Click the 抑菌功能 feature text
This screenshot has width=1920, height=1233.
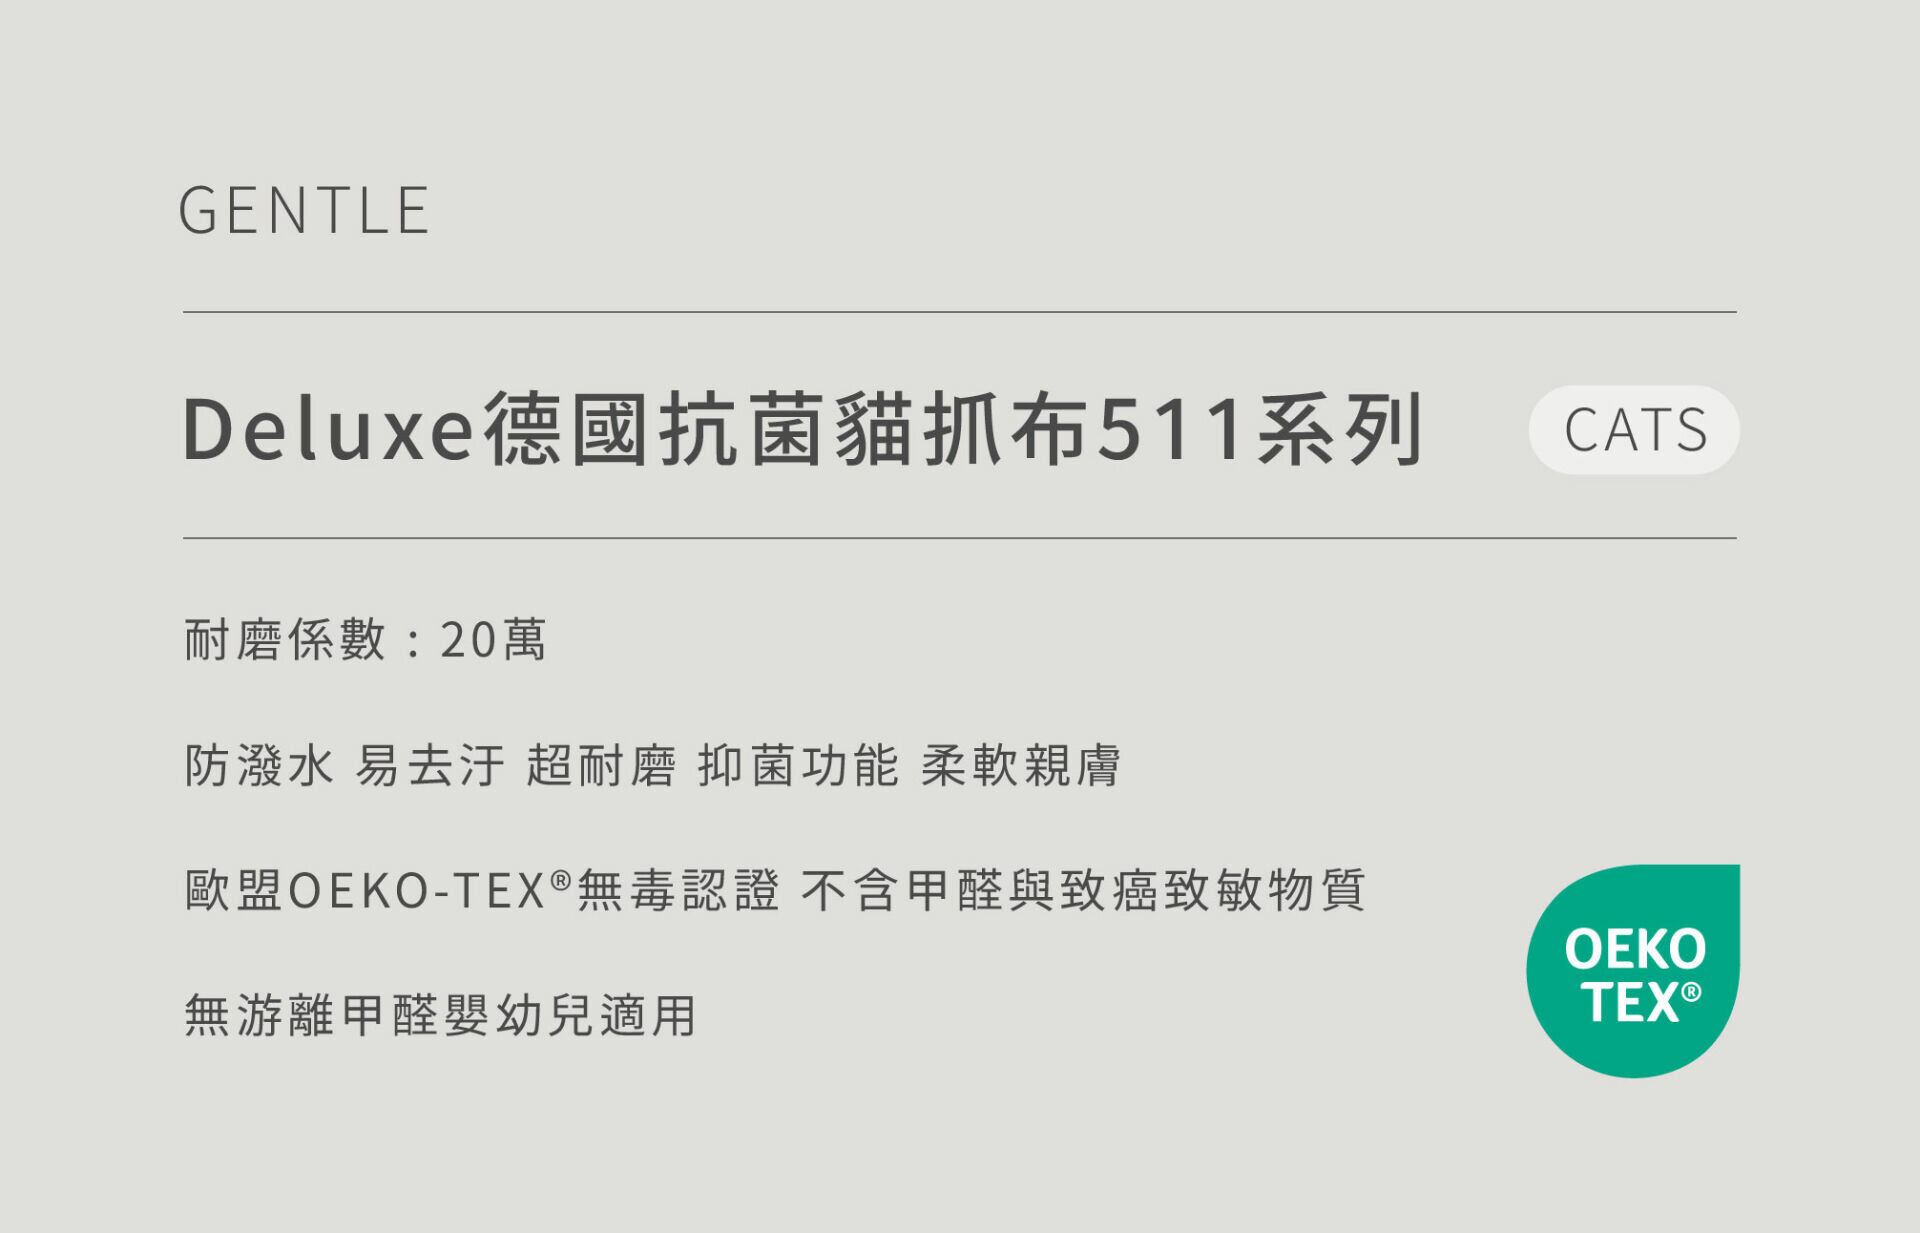pyautogui.click(x=798, y=766)
